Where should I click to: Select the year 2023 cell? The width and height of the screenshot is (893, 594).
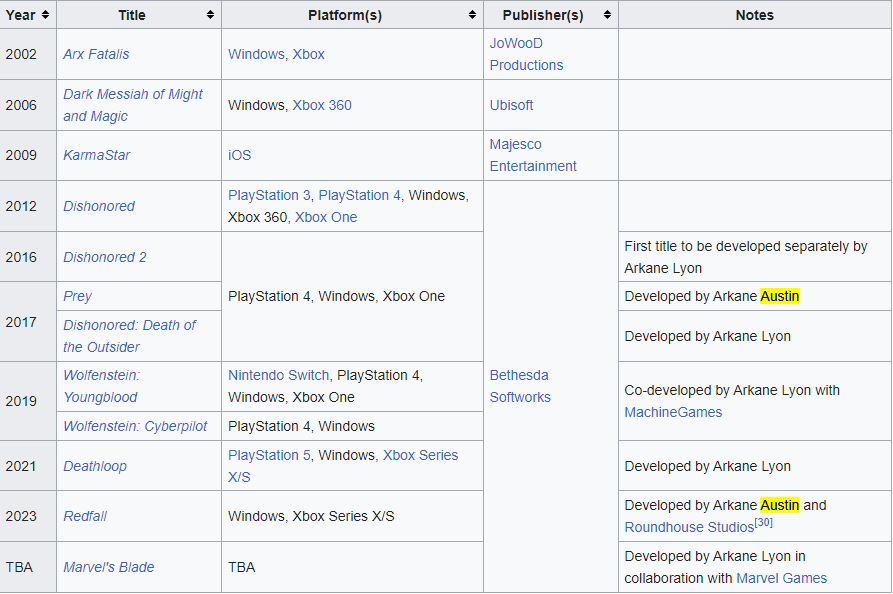tap(28, 516)
